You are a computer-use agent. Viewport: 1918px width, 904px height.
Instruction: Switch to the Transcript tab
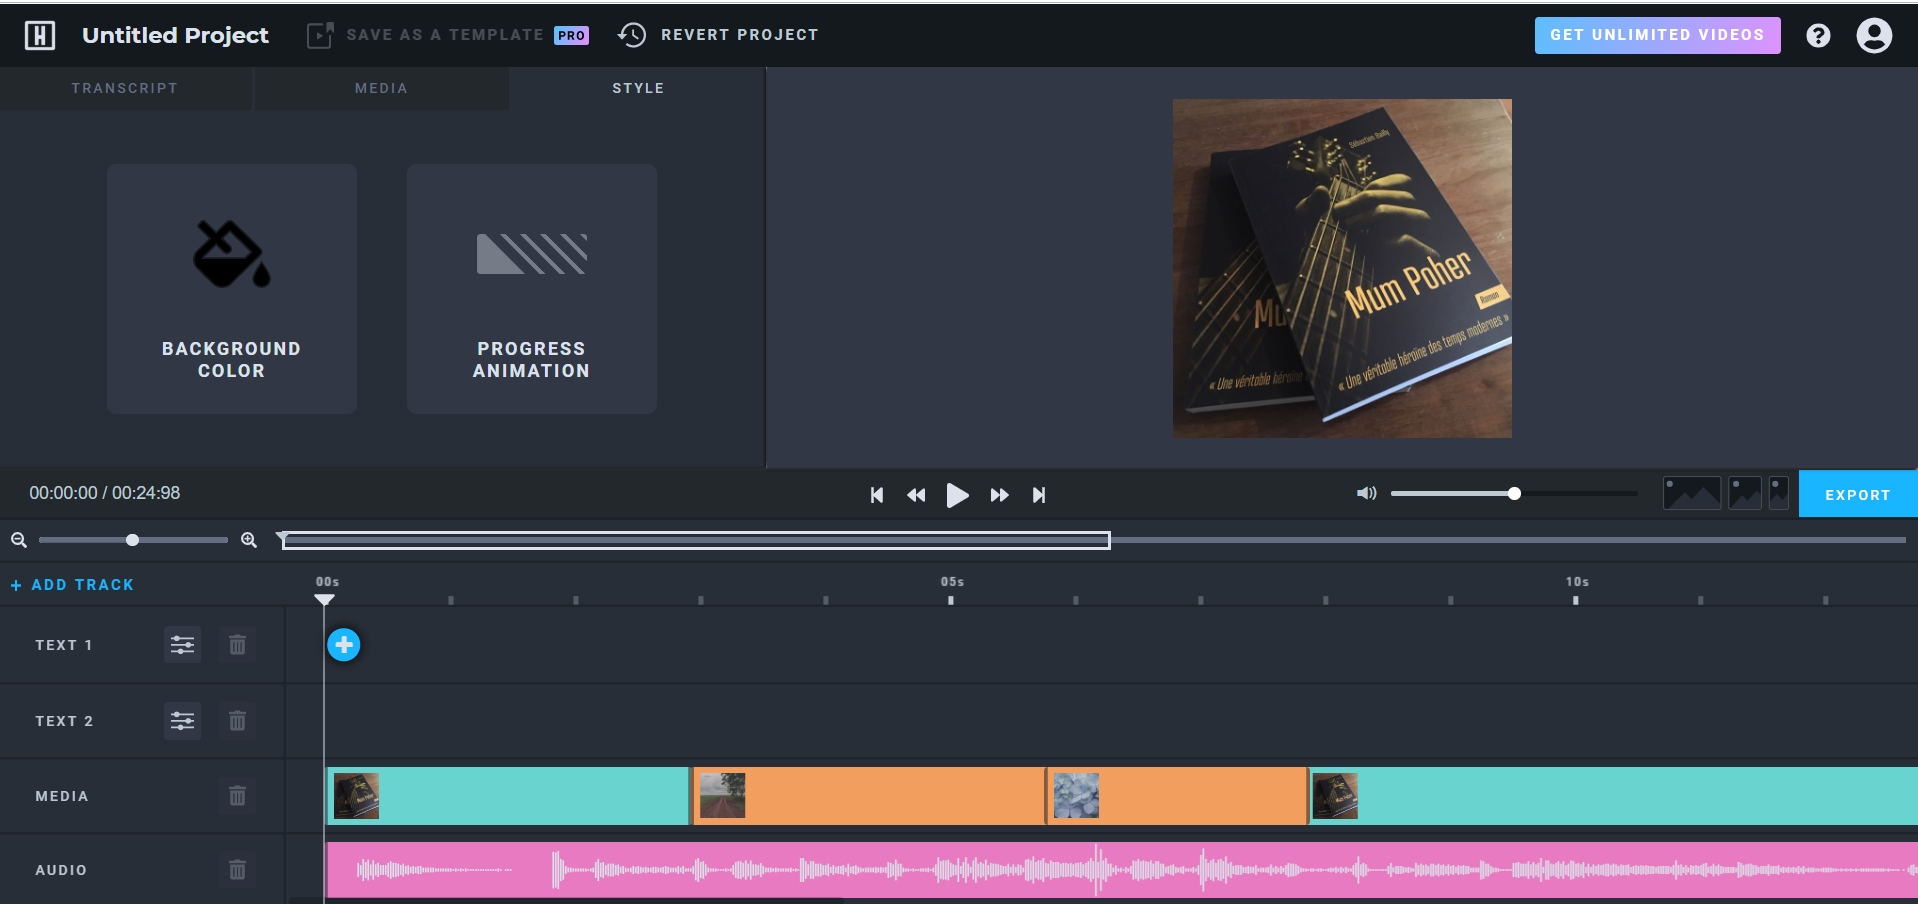pyautogui.click(x=125, y=88)
